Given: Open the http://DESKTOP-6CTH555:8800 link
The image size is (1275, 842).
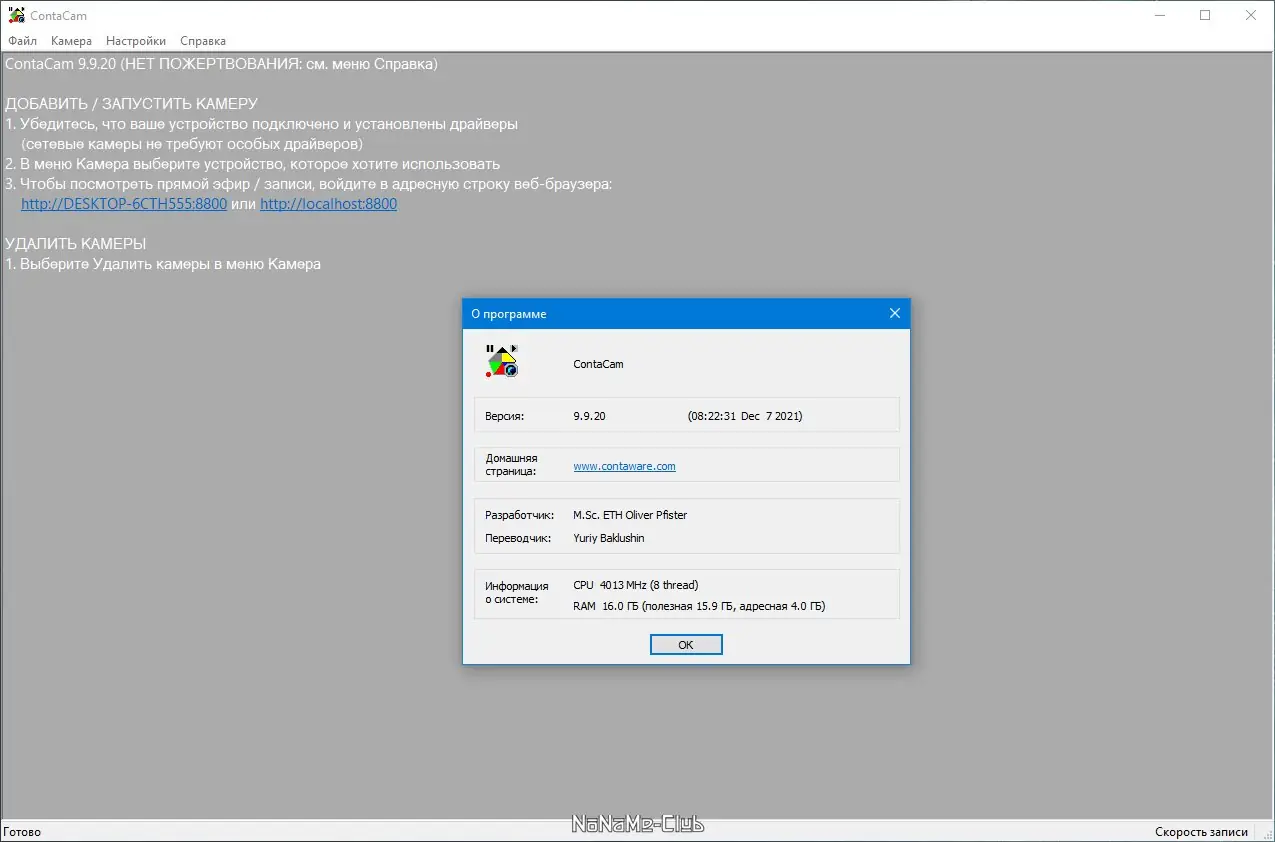Looking at the screenshot, I should point(124,204).
